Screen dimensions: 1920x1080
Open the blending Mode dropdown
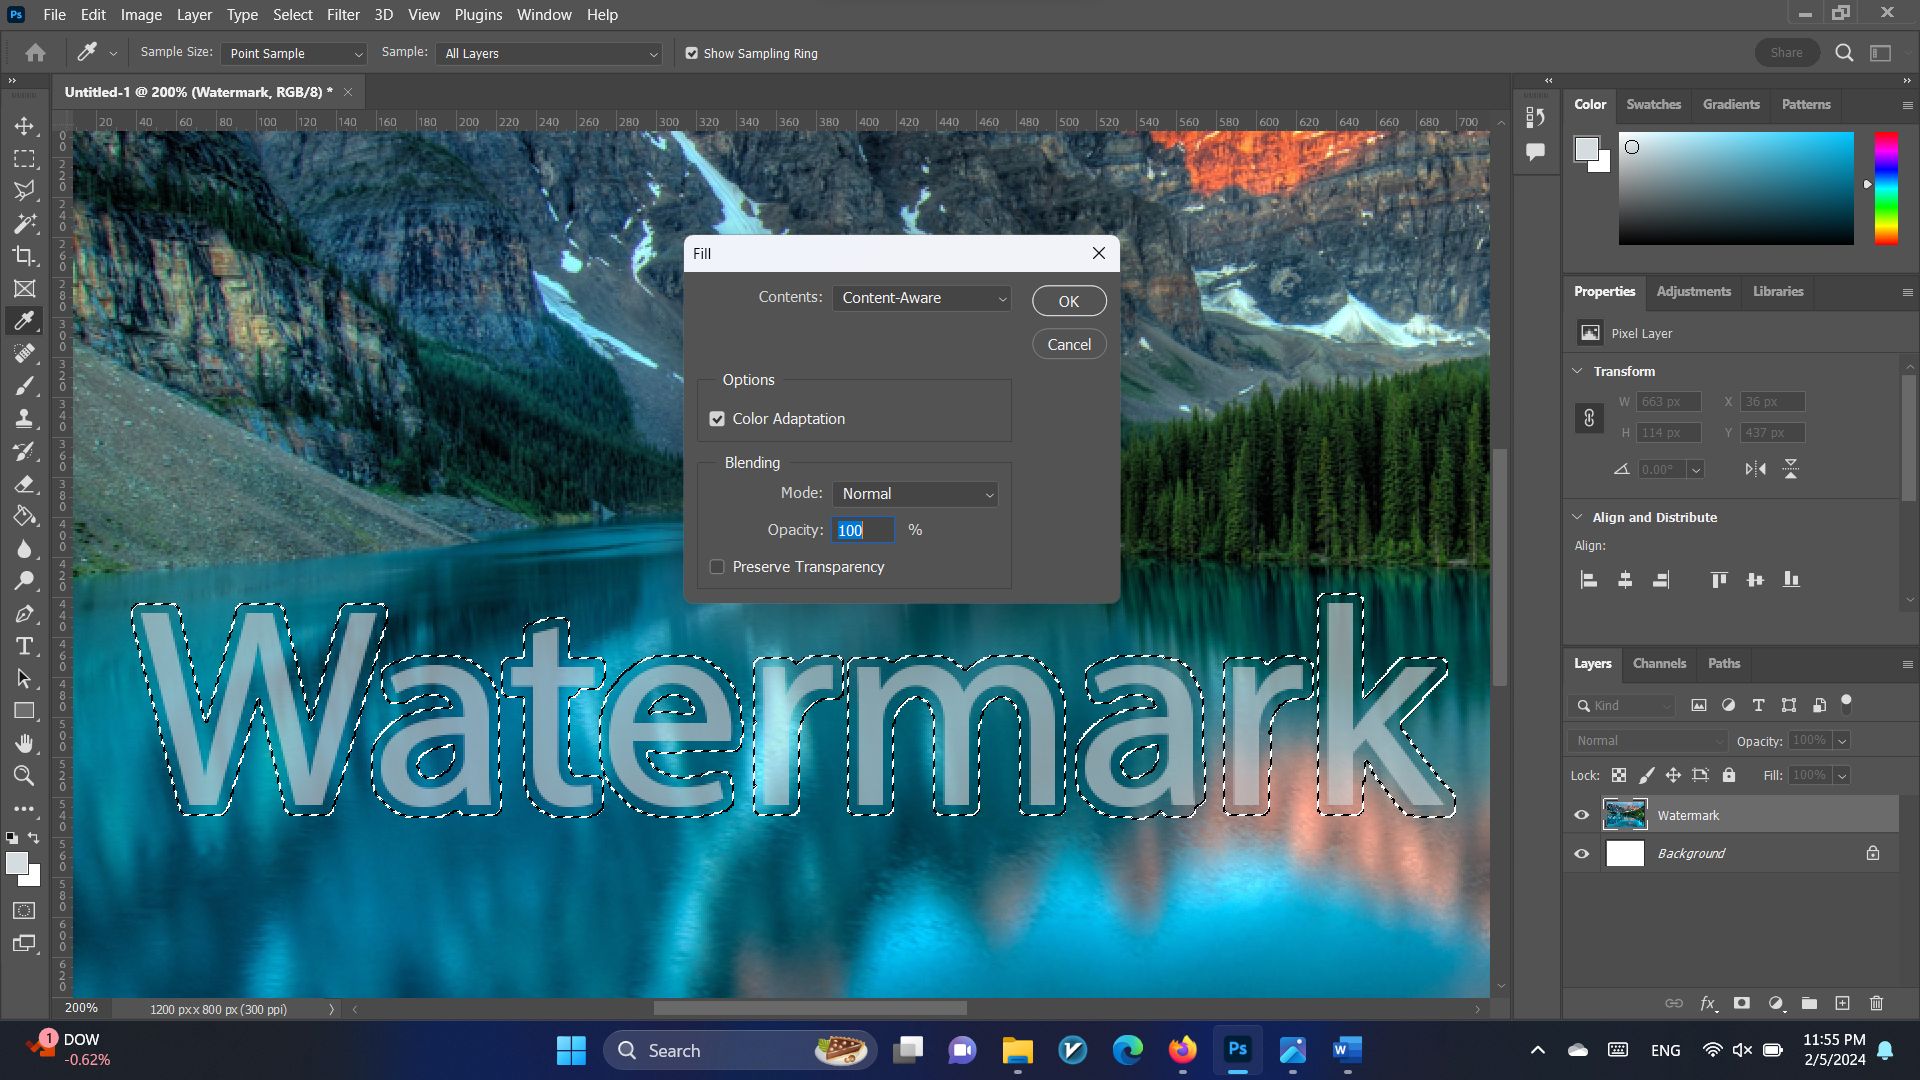pyautogui.click(x=915, y=494)
